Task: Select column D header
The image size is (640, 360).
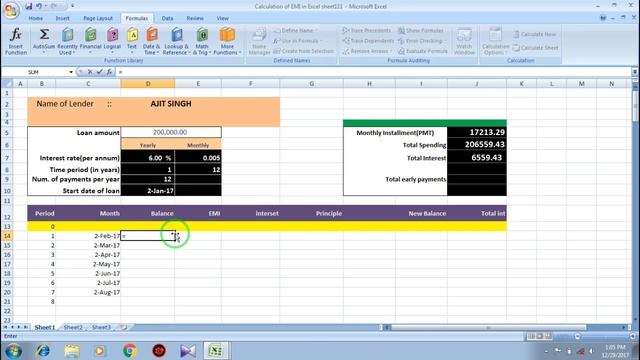Action: [x=148, y=84]
